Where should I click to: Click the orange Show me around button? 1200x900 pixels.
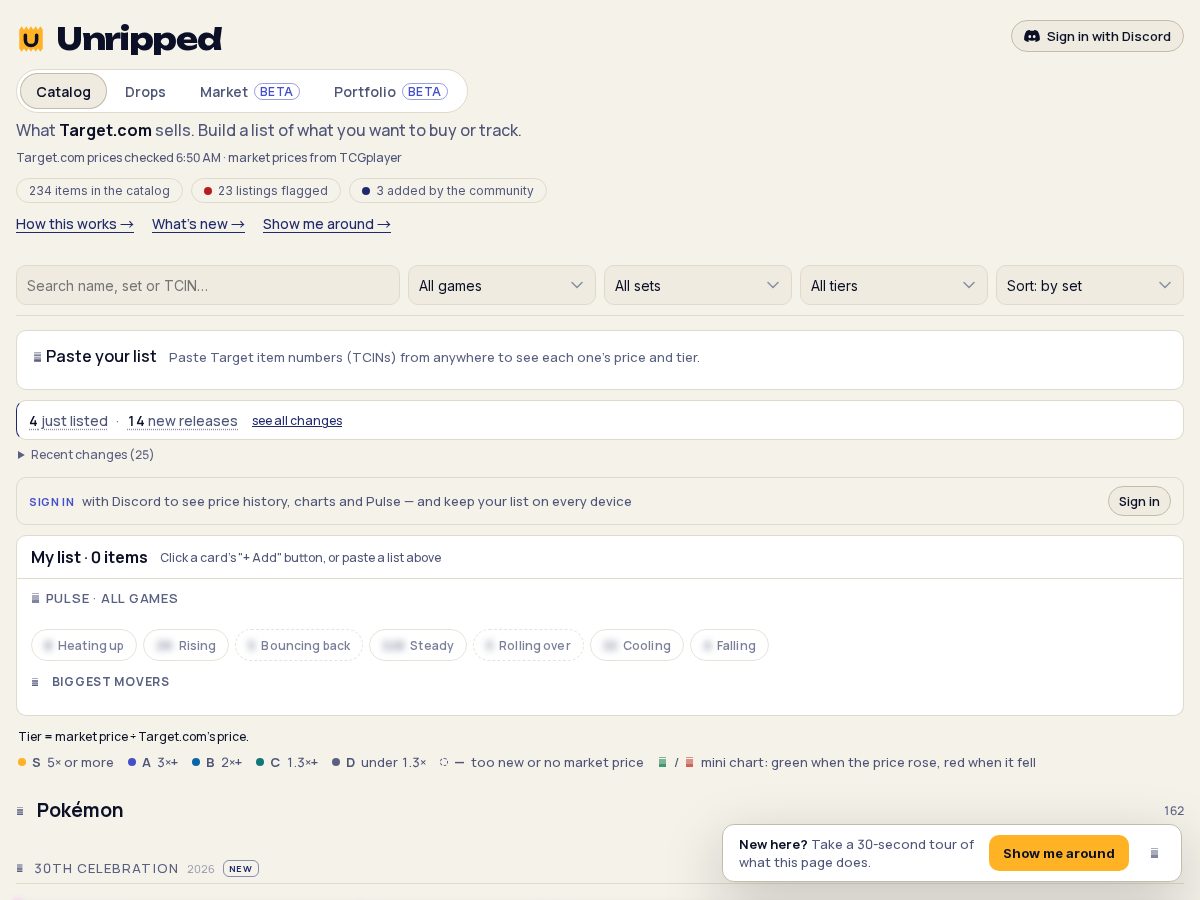[x=1059, y=853]
